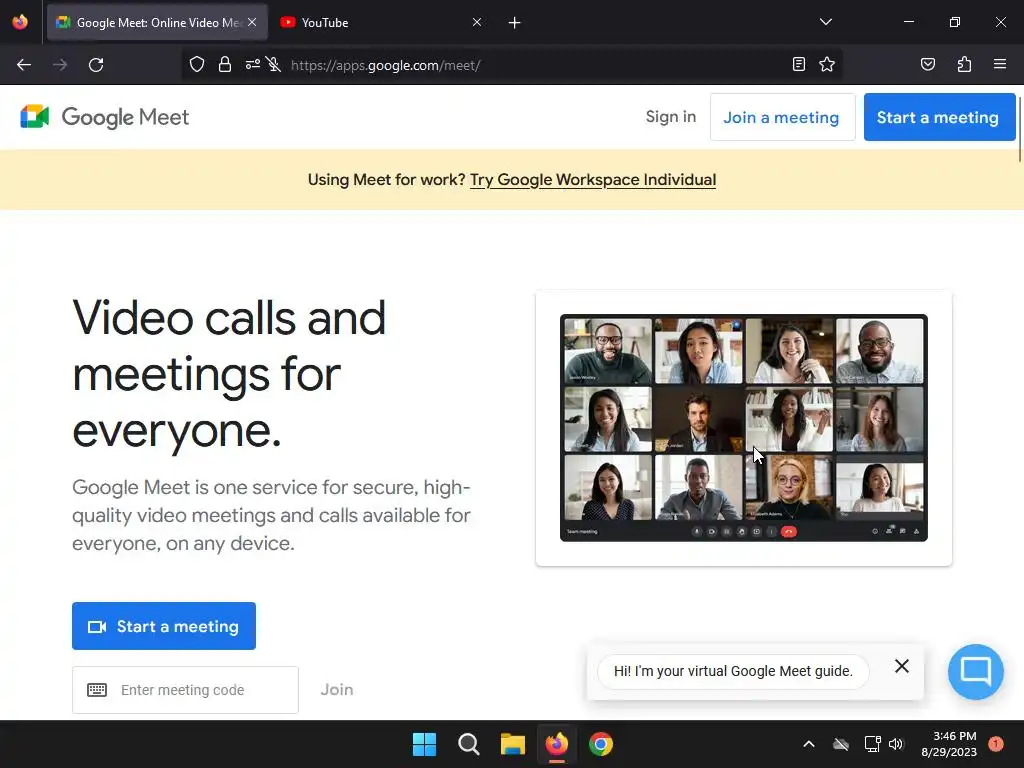Open site permissions icon in address bar
Screen dimensions: 1024x768
253,65
